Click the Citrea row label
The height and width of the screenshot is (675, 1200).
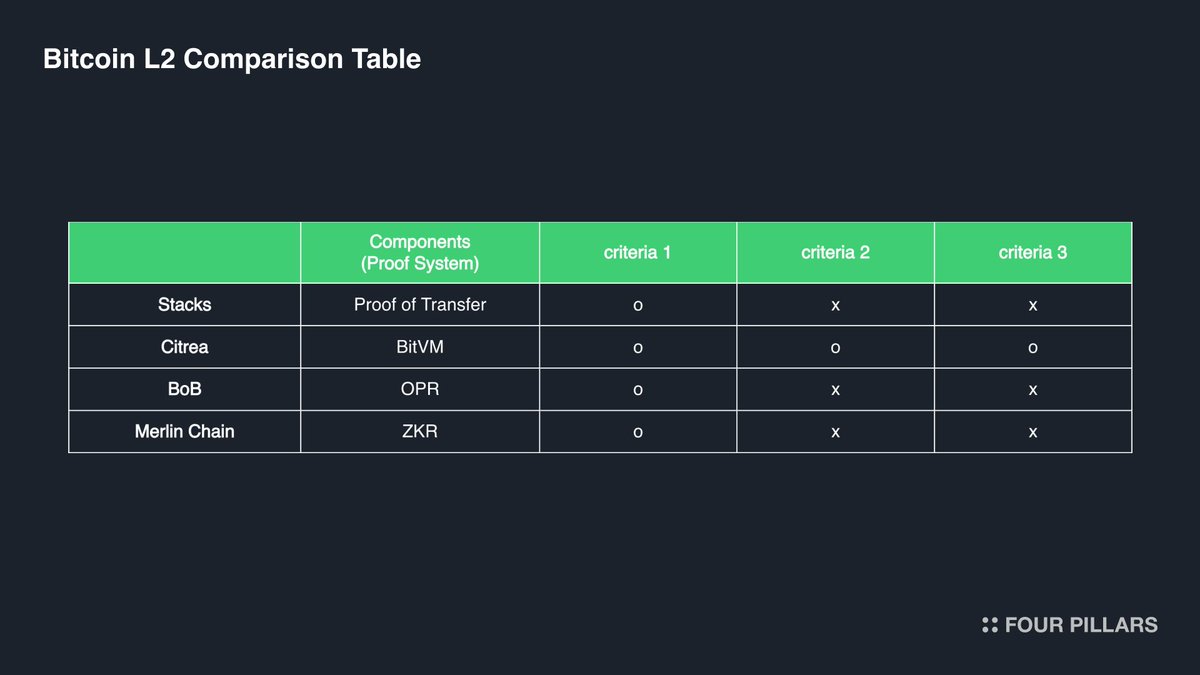pos(185,347)
